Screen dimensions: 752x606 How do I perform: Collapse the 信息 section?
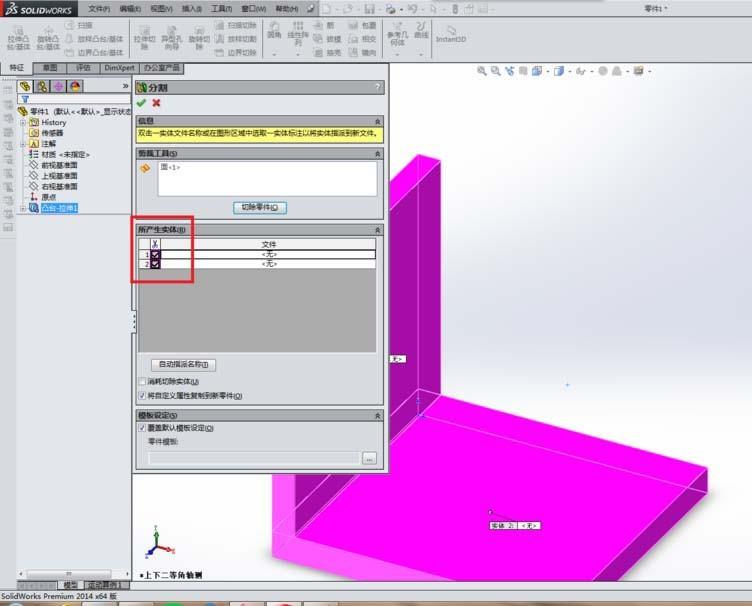377,121
